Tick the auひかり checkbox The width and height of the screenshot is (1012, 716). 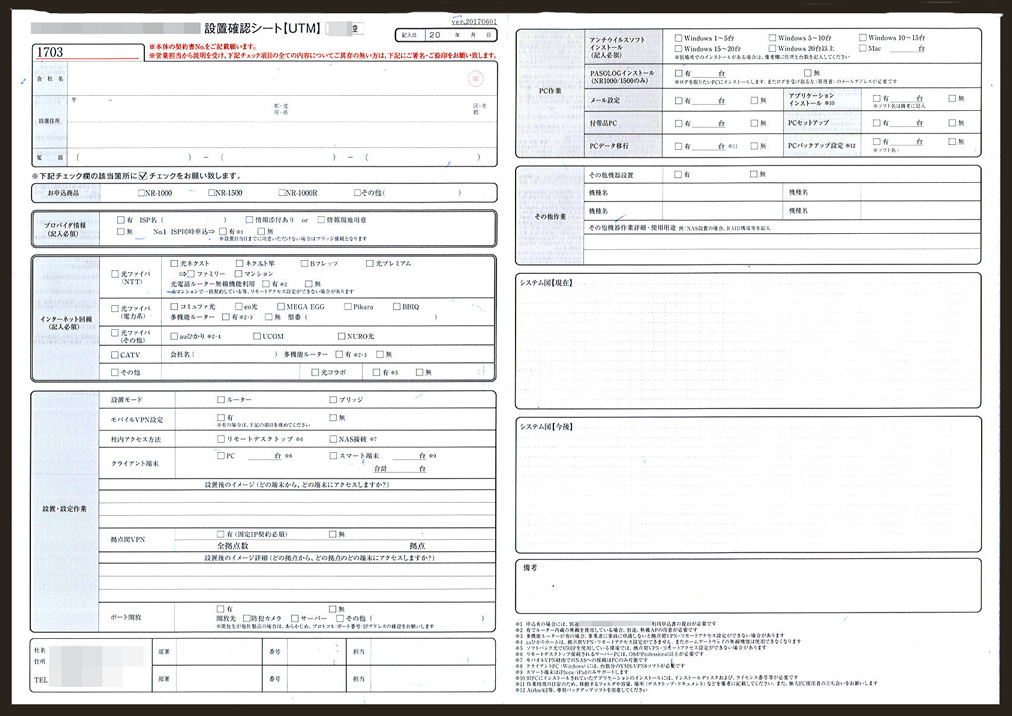(x=174, y=336)
